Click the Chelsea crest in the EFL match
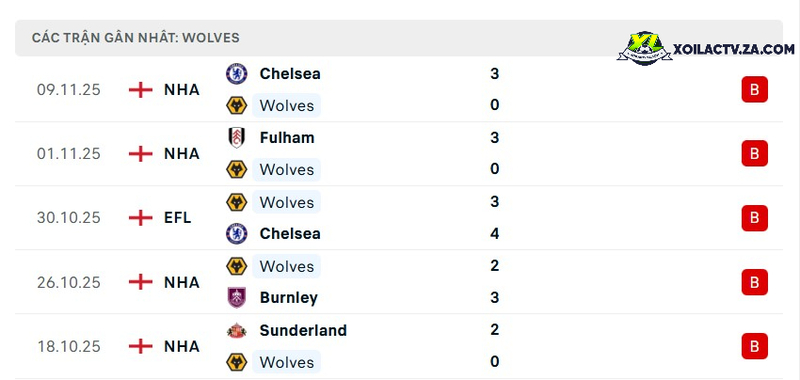Viewport: 800px width, 380px height. (x=237, y=234)
